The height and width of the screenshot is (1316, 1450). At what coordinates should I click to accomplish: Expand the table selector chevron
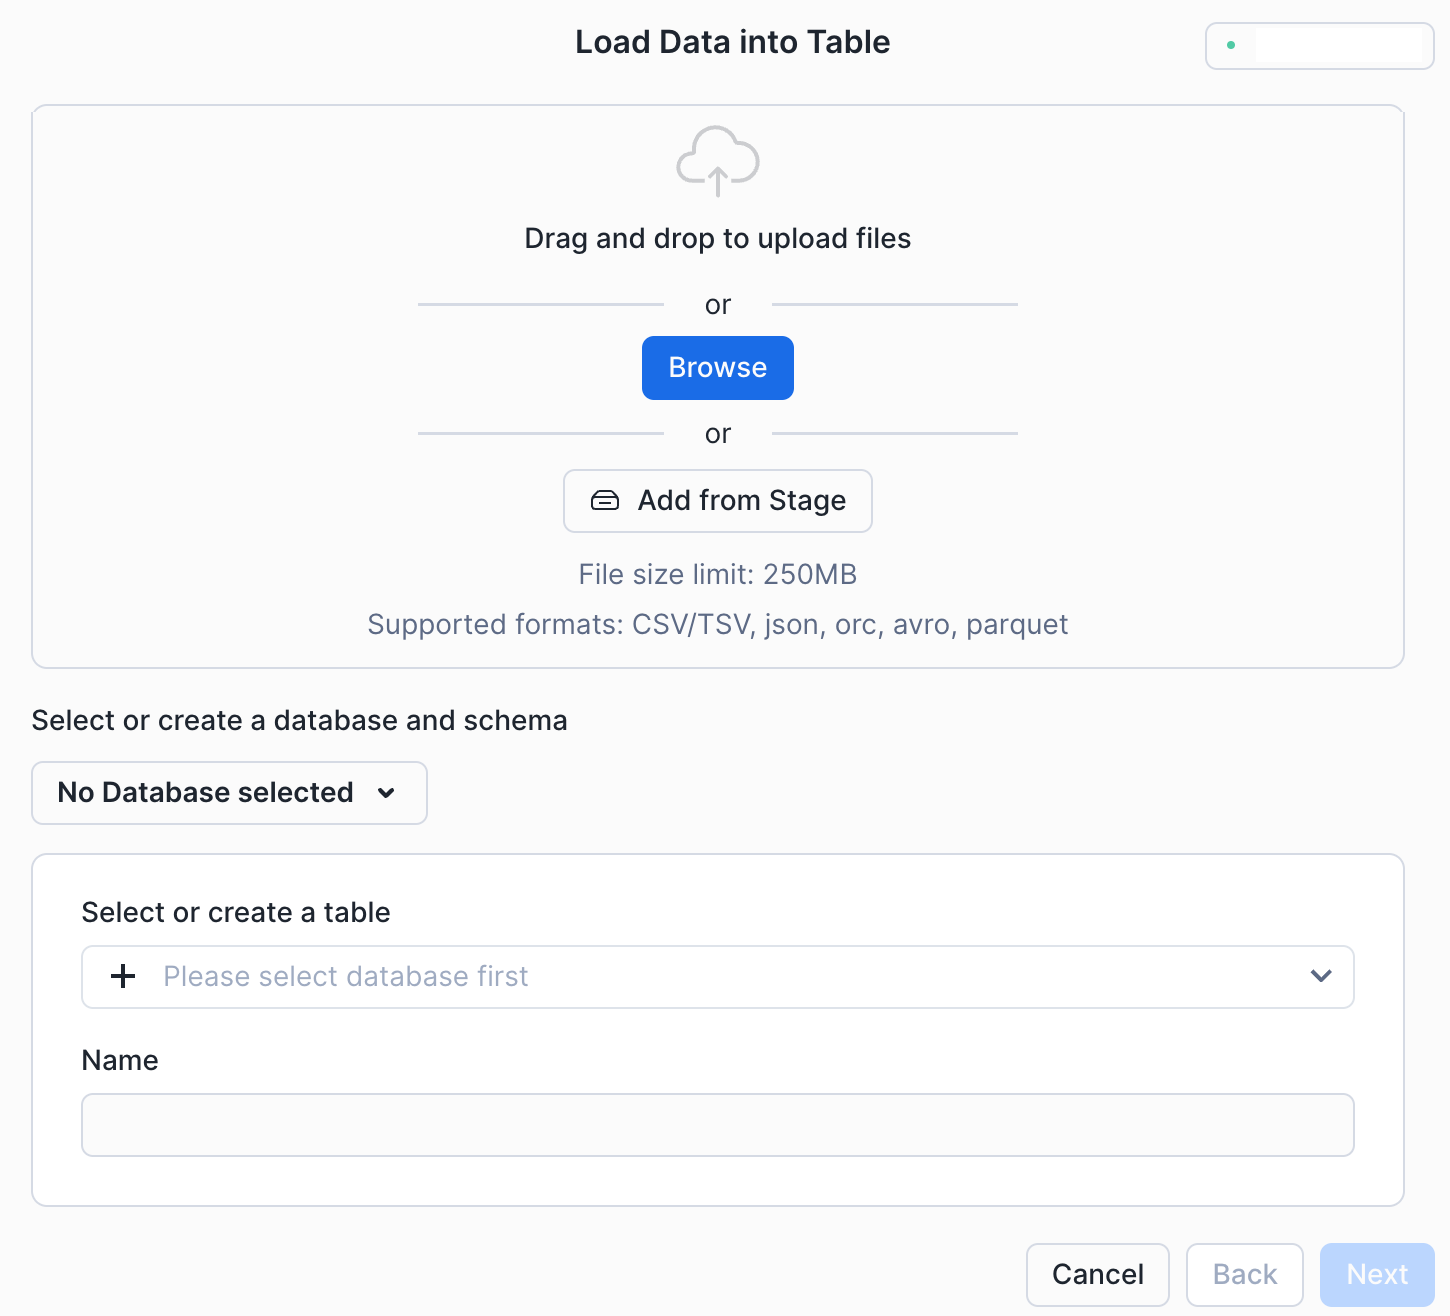pyautogui.click(x=1321, y=976)
